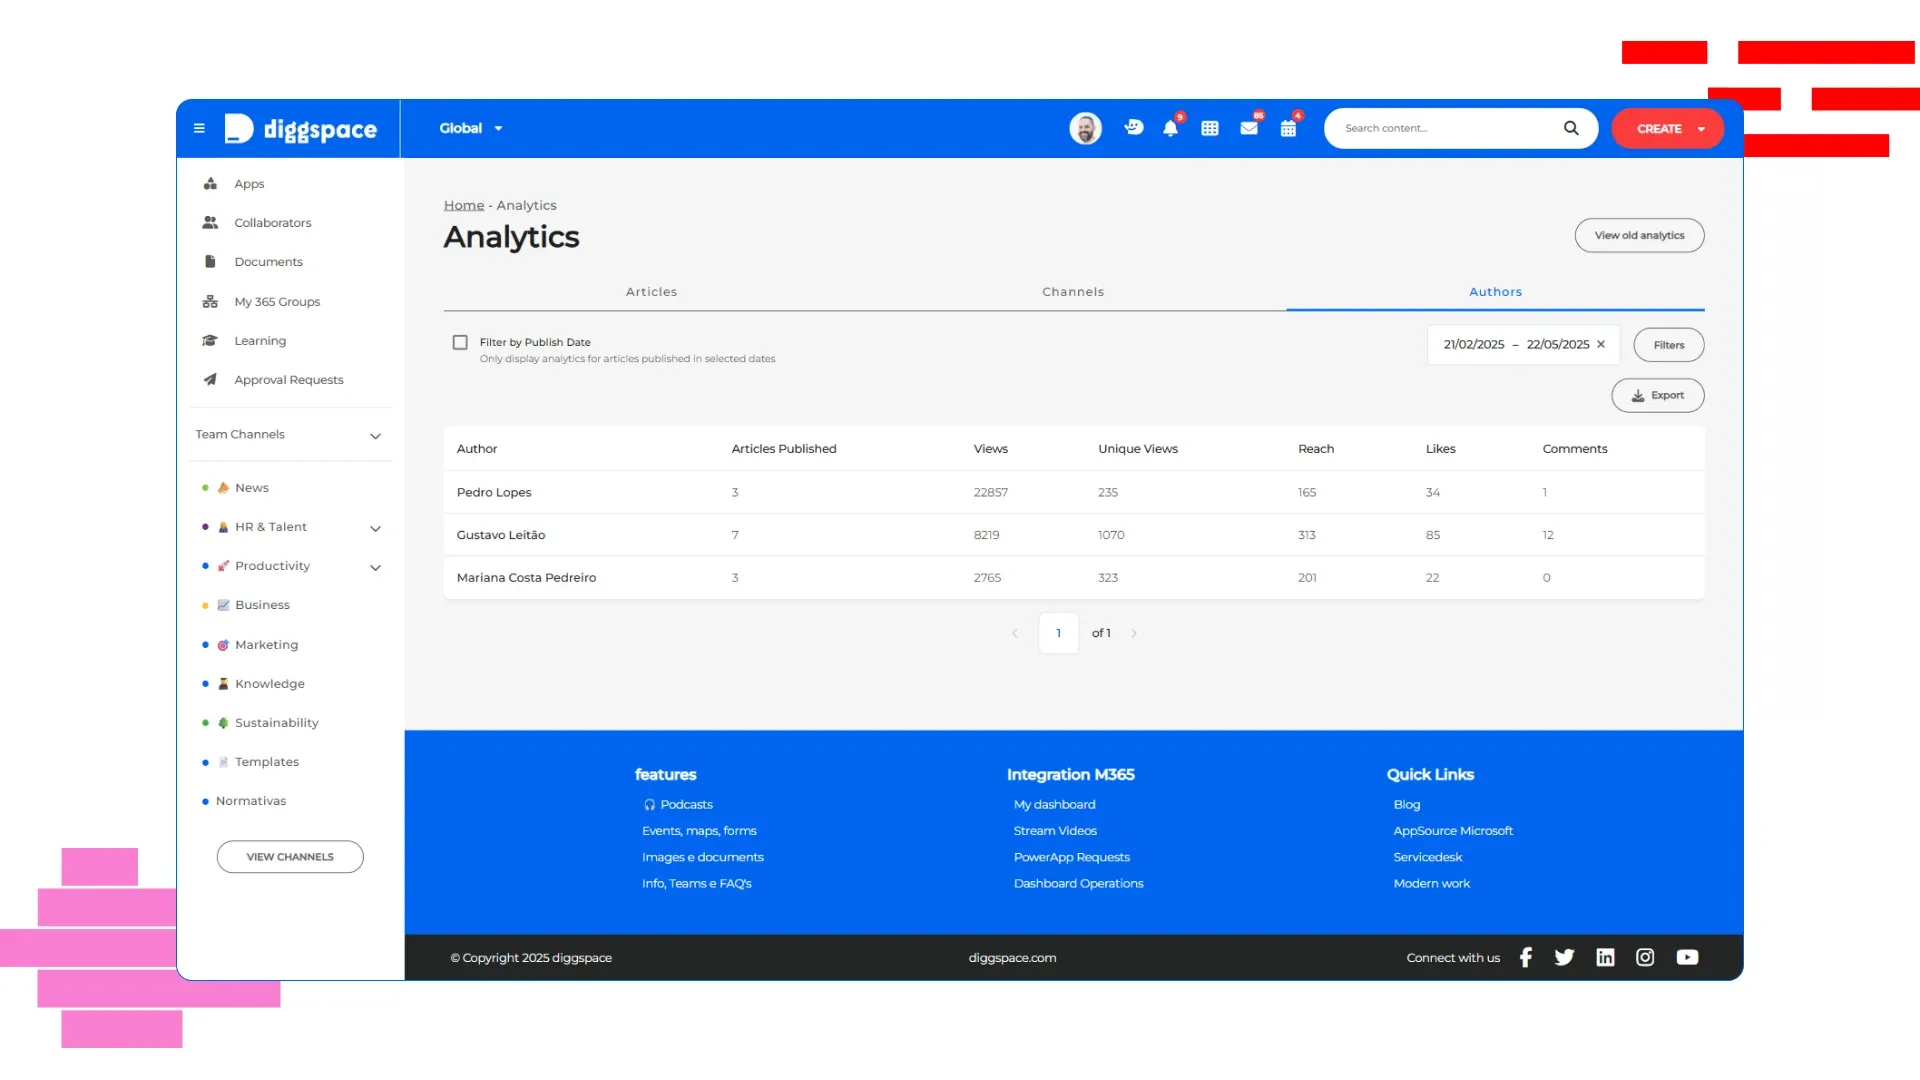The height and width of the screenshot is (1080, 1920).
Task: Open My 365 Groups in the sidebar
Action: [277, 302]
